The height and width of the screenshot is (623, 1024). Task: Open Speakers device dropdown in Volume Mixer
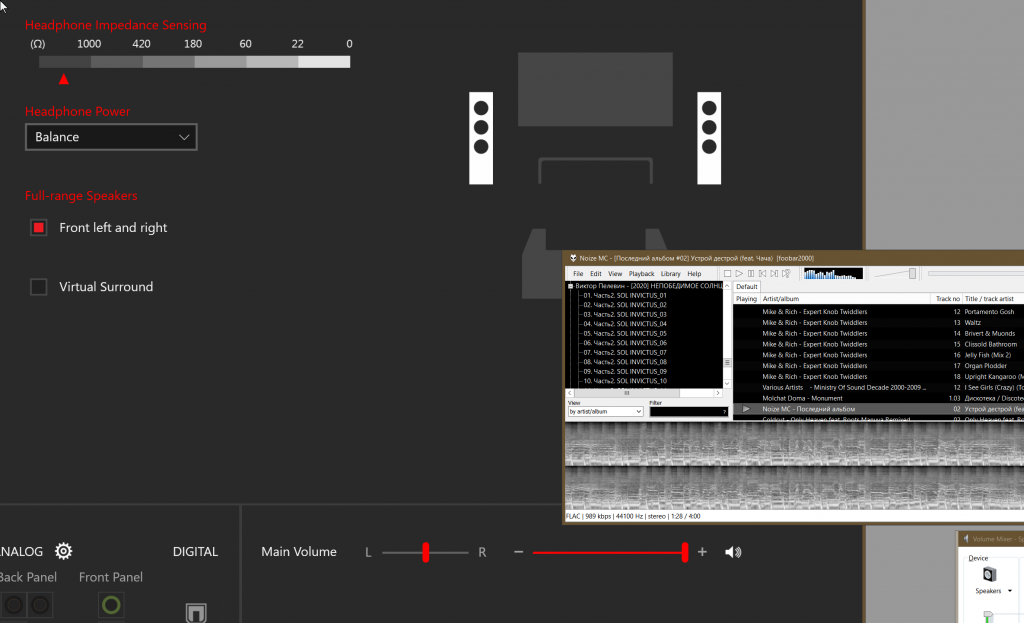click(x=1010, y=591)
